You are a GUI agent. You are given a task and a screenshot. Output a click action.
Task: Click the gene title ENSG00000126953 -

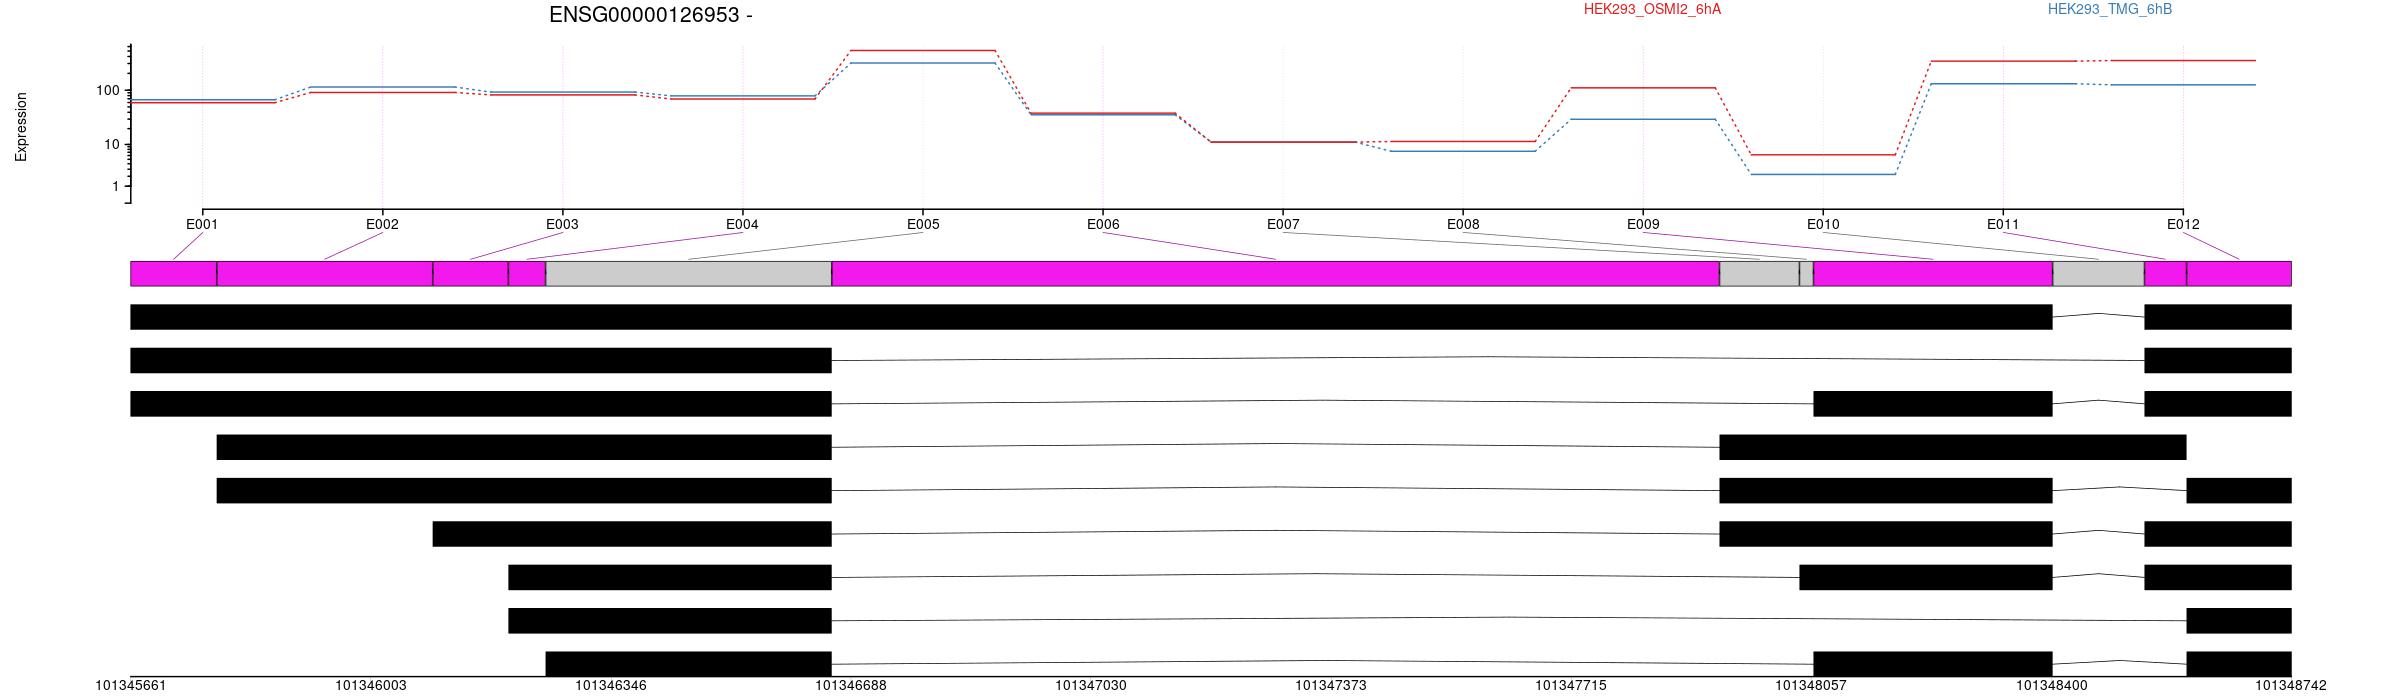tap(651, 15)
